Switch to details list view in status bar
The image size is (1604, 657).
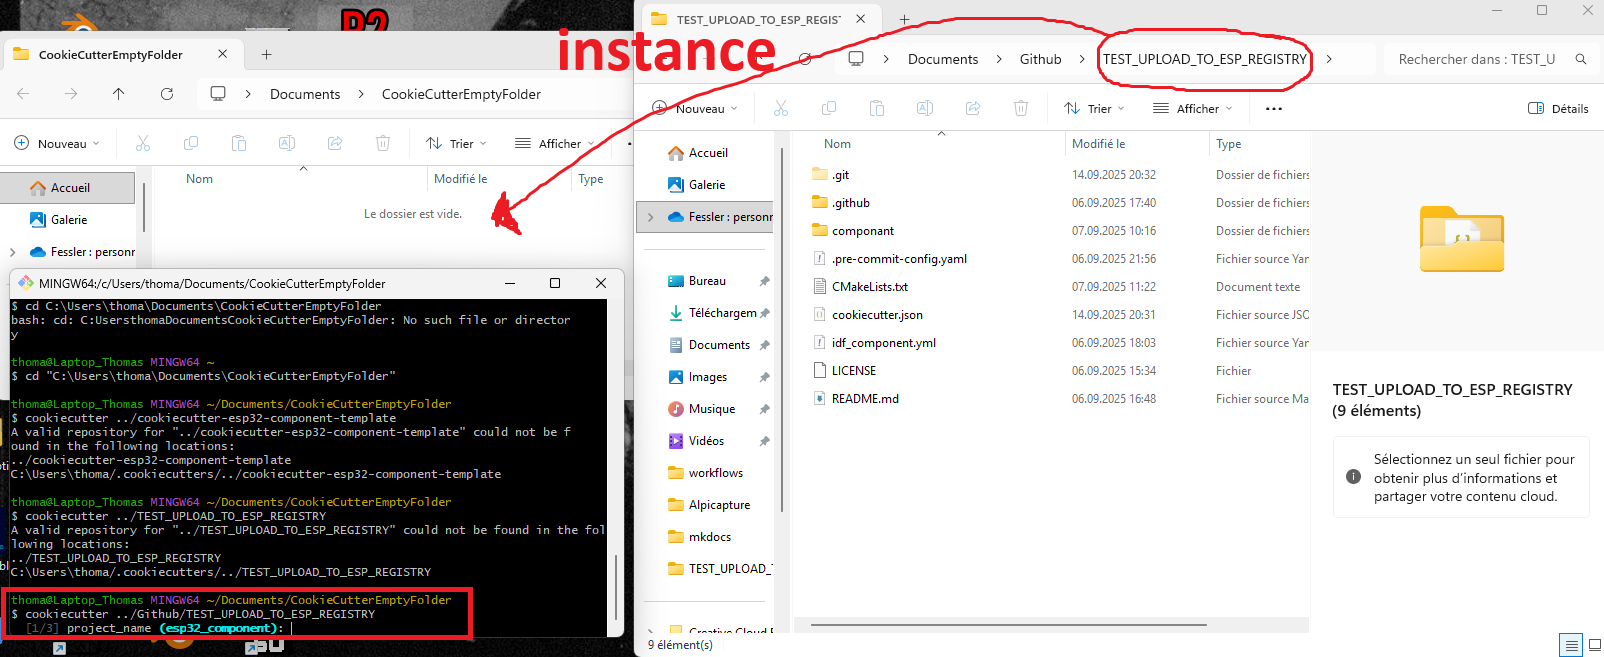(x=1571, y=645)
